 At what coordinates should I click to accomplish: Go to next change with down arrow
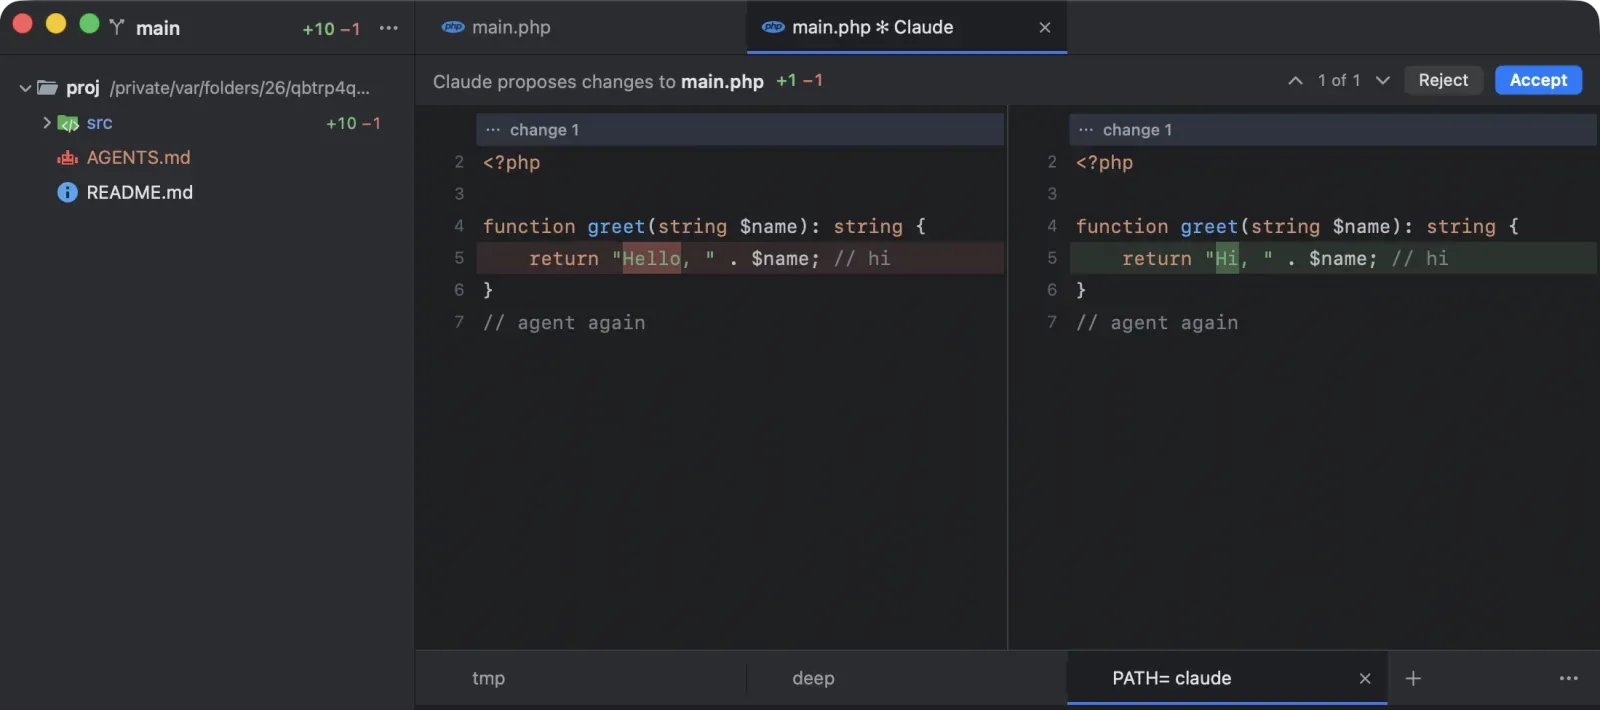(1383, 80)
